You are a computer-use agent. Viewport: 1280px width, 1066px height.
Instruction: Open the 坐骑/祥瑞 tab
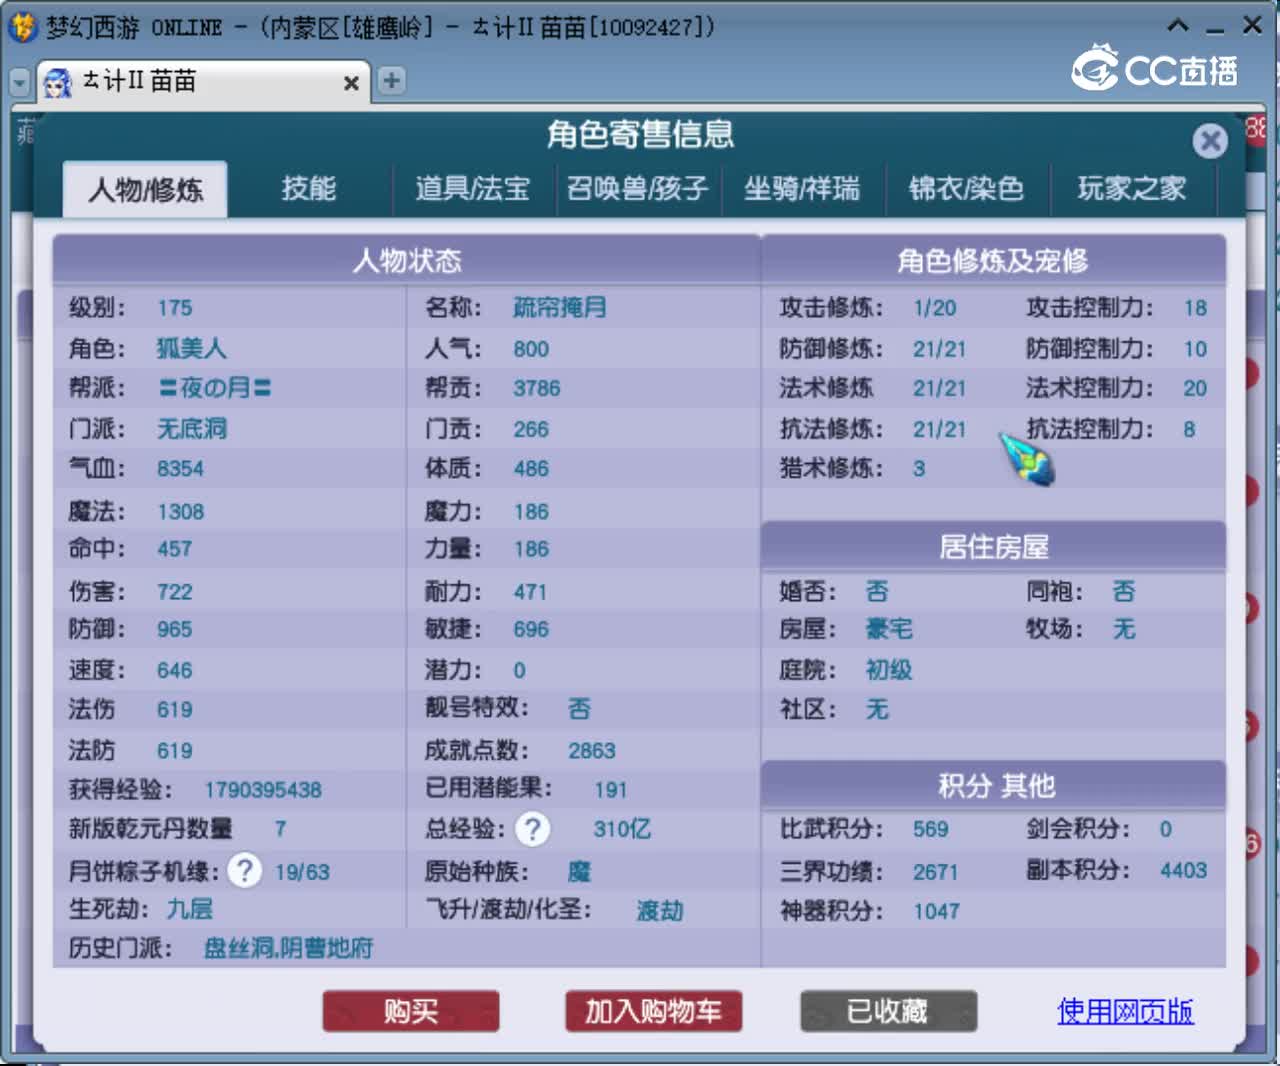[x=801, y=188]
